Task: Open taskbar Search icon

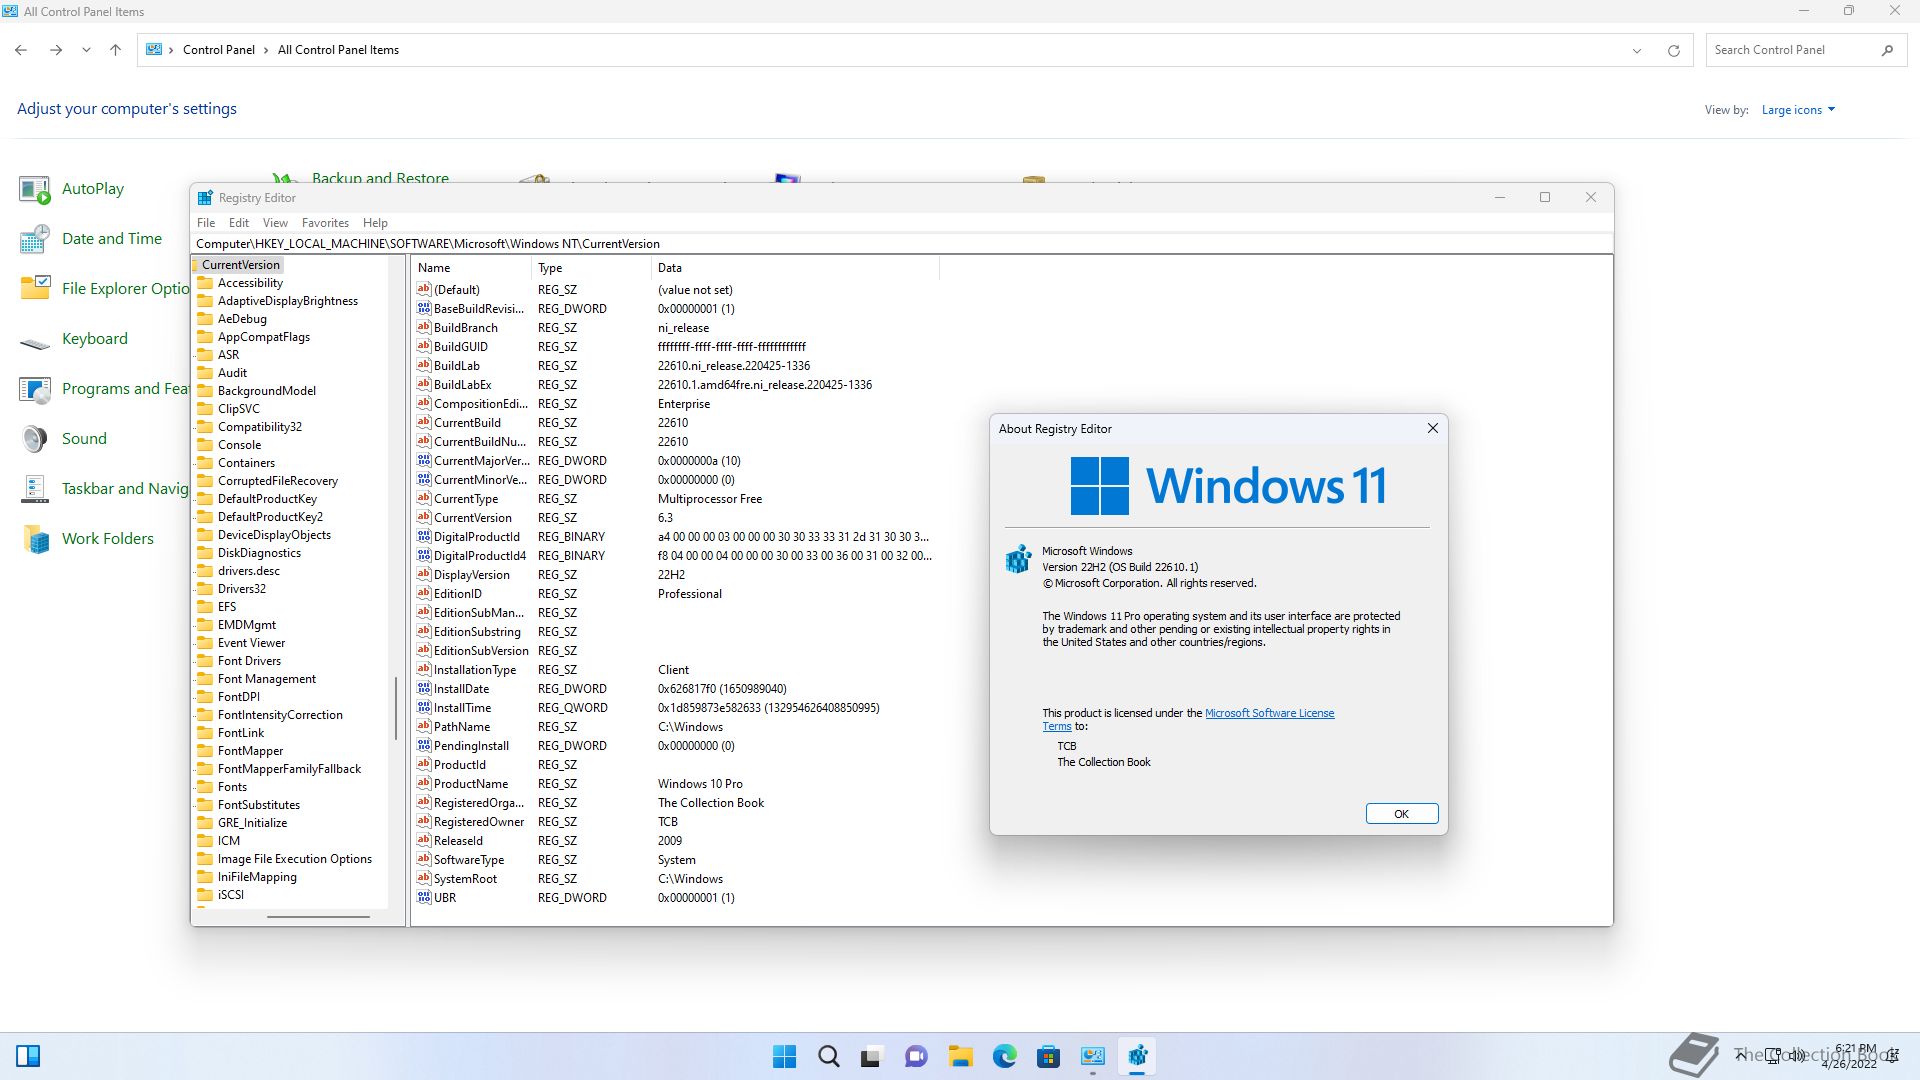Action: [829, 1056]
